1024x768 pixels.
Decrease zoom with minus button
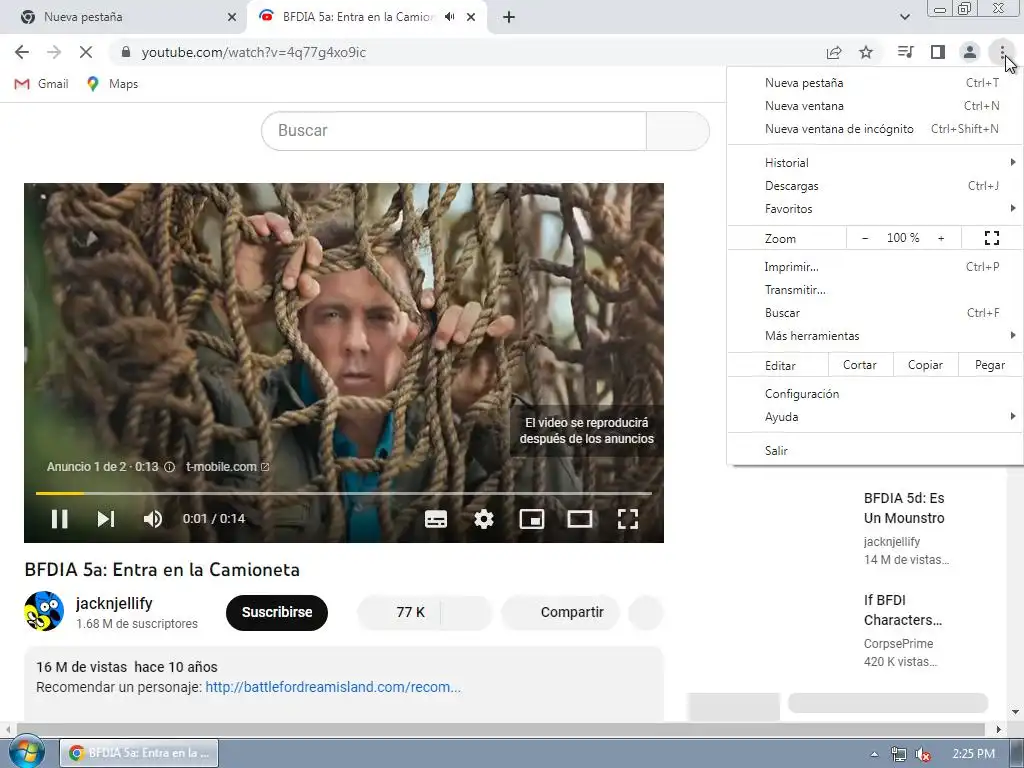865,238
